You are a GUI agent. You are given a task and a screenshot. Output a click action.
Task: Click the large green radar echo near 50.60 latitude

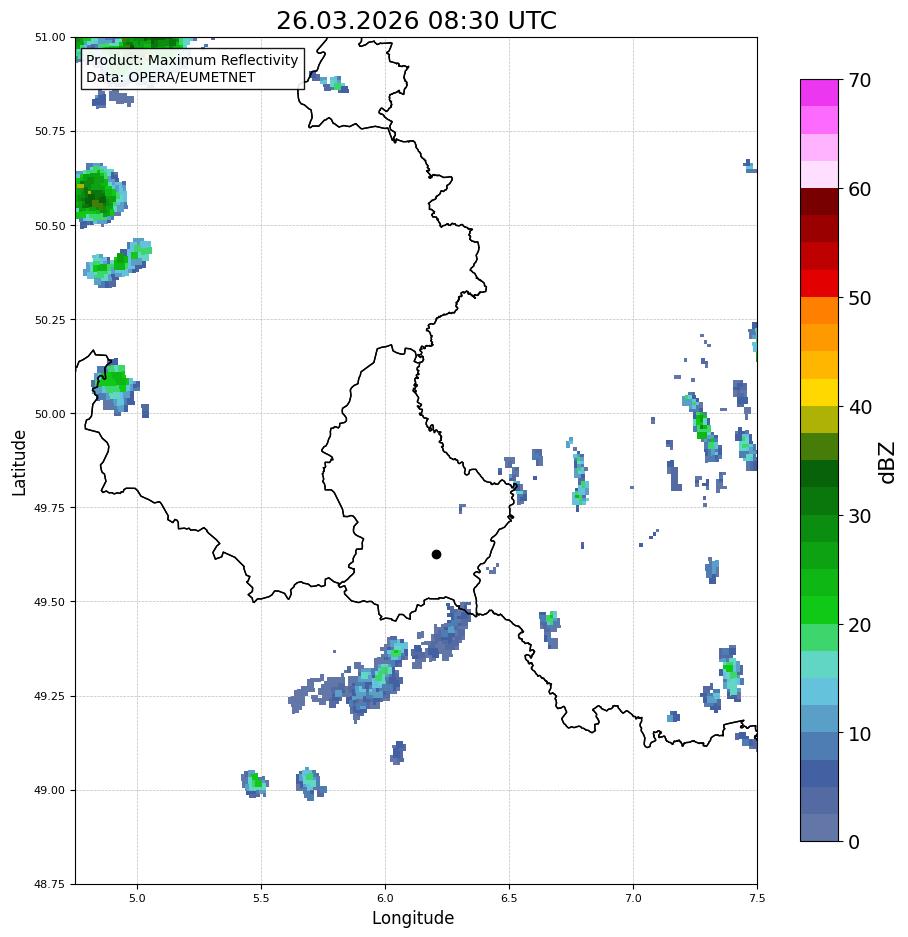tap(99, 195)
